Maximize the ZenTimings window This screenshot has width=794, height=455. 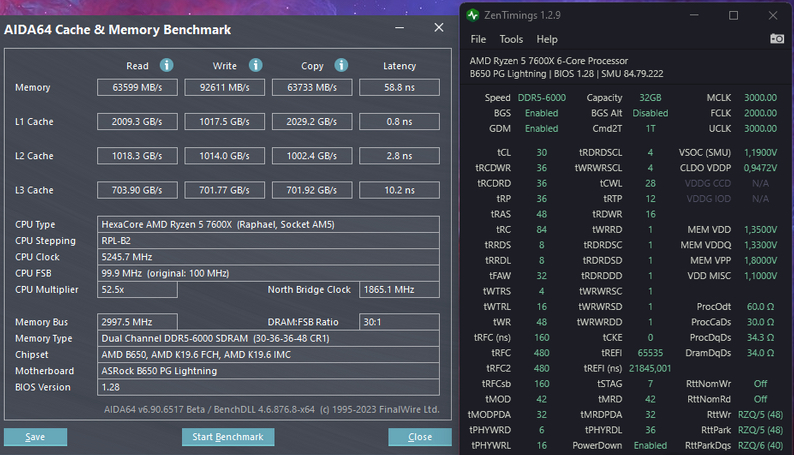(733, 15)
